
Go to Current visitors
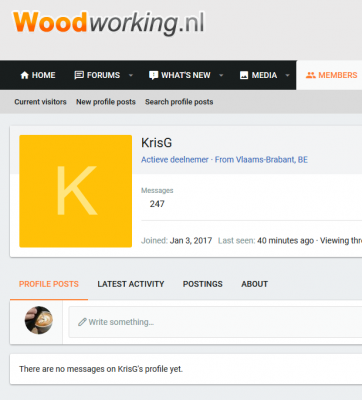pos(40,102)
